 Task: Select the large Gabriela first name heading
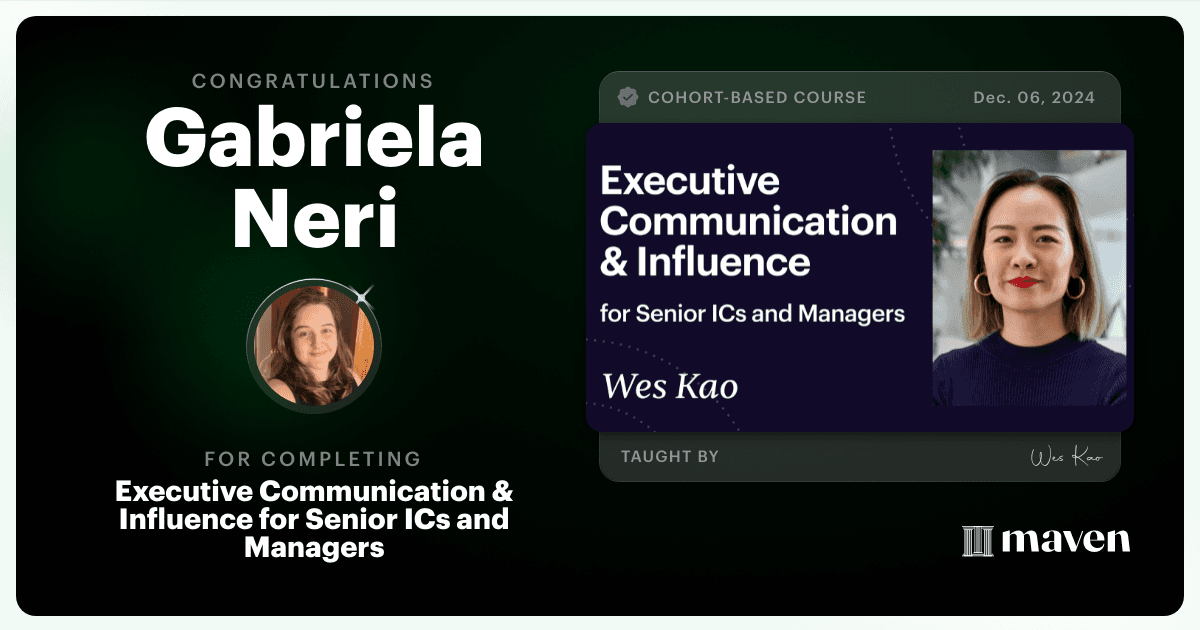(314, 139)
